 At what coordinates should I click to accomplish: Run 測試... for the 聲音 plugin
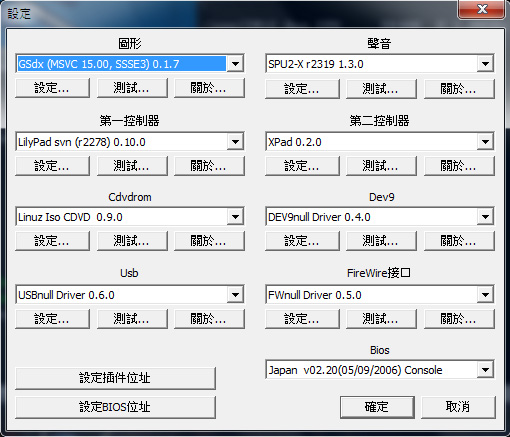pyautogui.click(x=381, y=89)
